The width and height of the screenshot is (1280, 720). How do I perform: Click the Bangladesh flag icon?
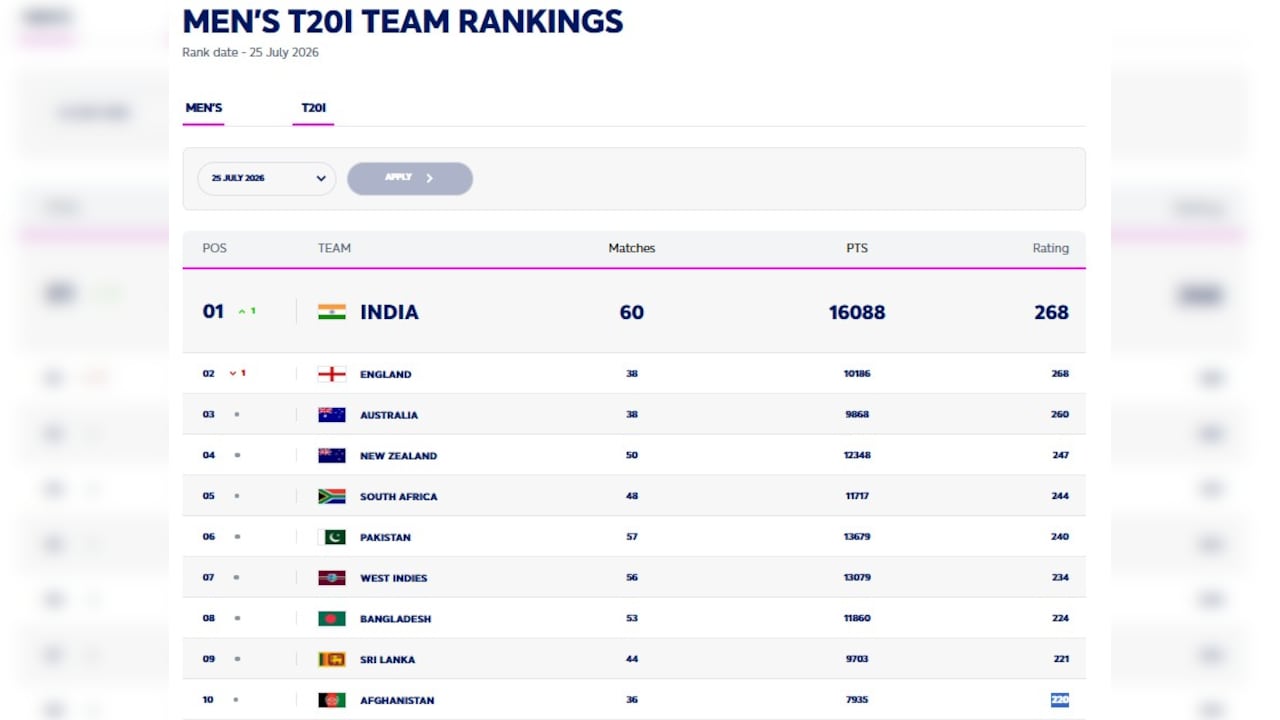pyautogui.click(x=332, y=619)
